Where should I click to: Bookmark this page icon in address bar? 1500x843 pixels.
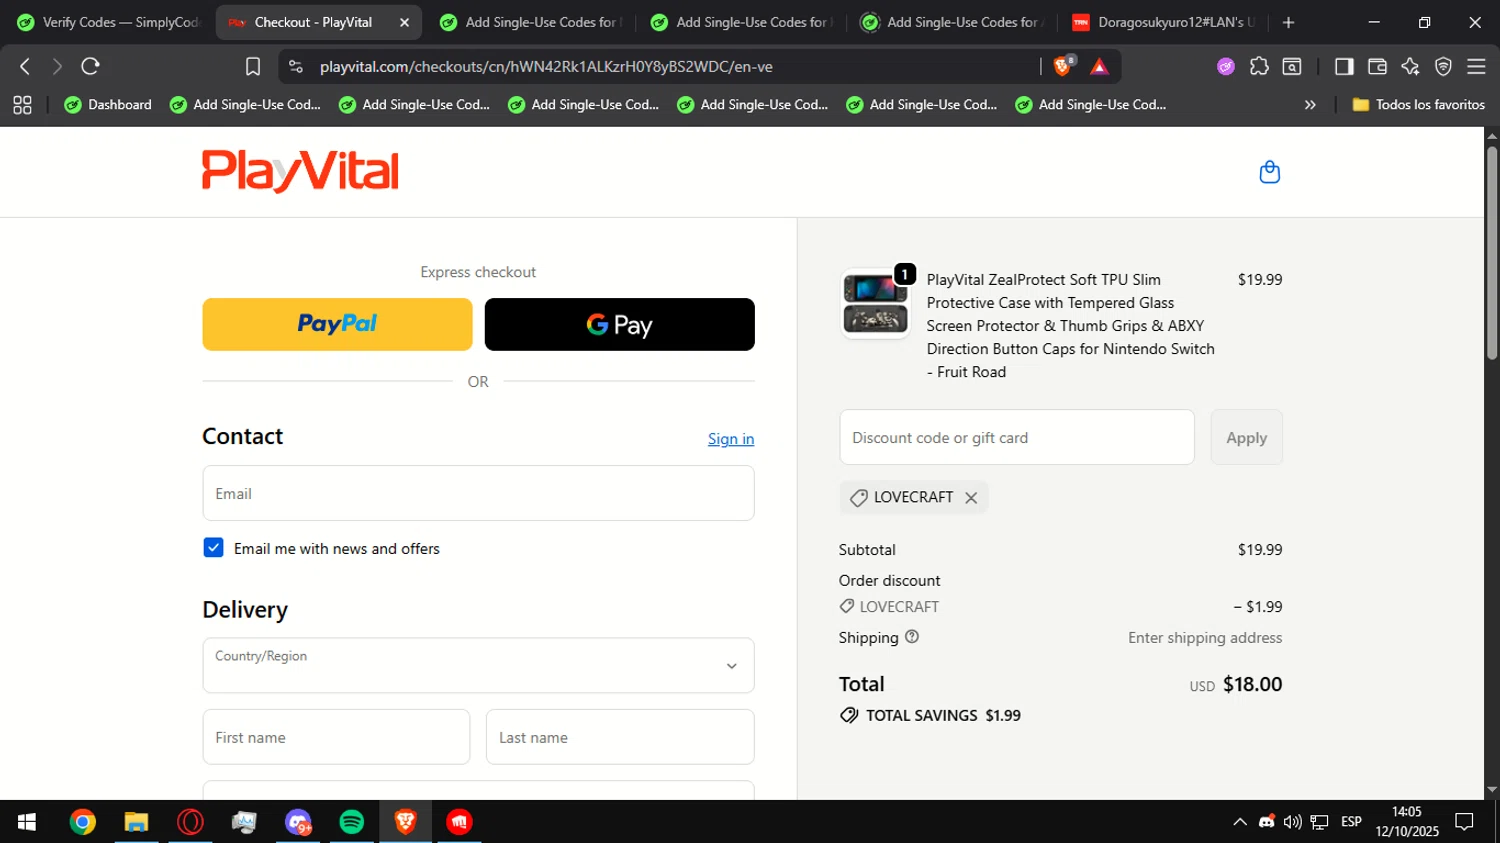pos(253,66)
